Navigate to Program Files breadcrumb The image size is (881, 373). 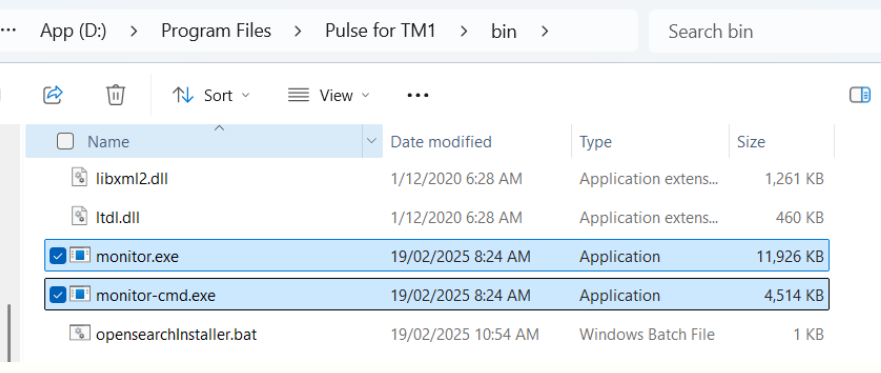point(216,31)
